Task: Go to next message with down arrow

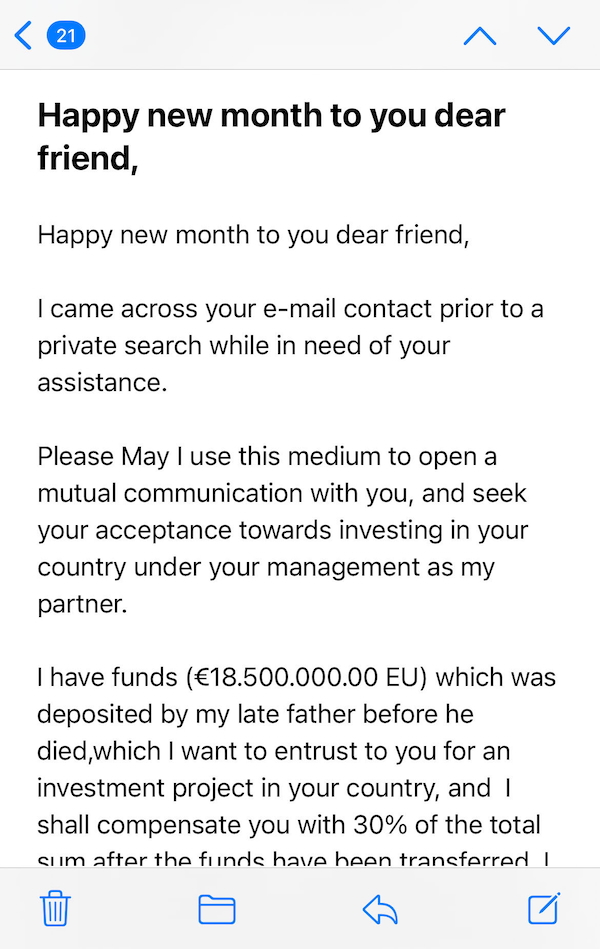Action: click(553, 36)
